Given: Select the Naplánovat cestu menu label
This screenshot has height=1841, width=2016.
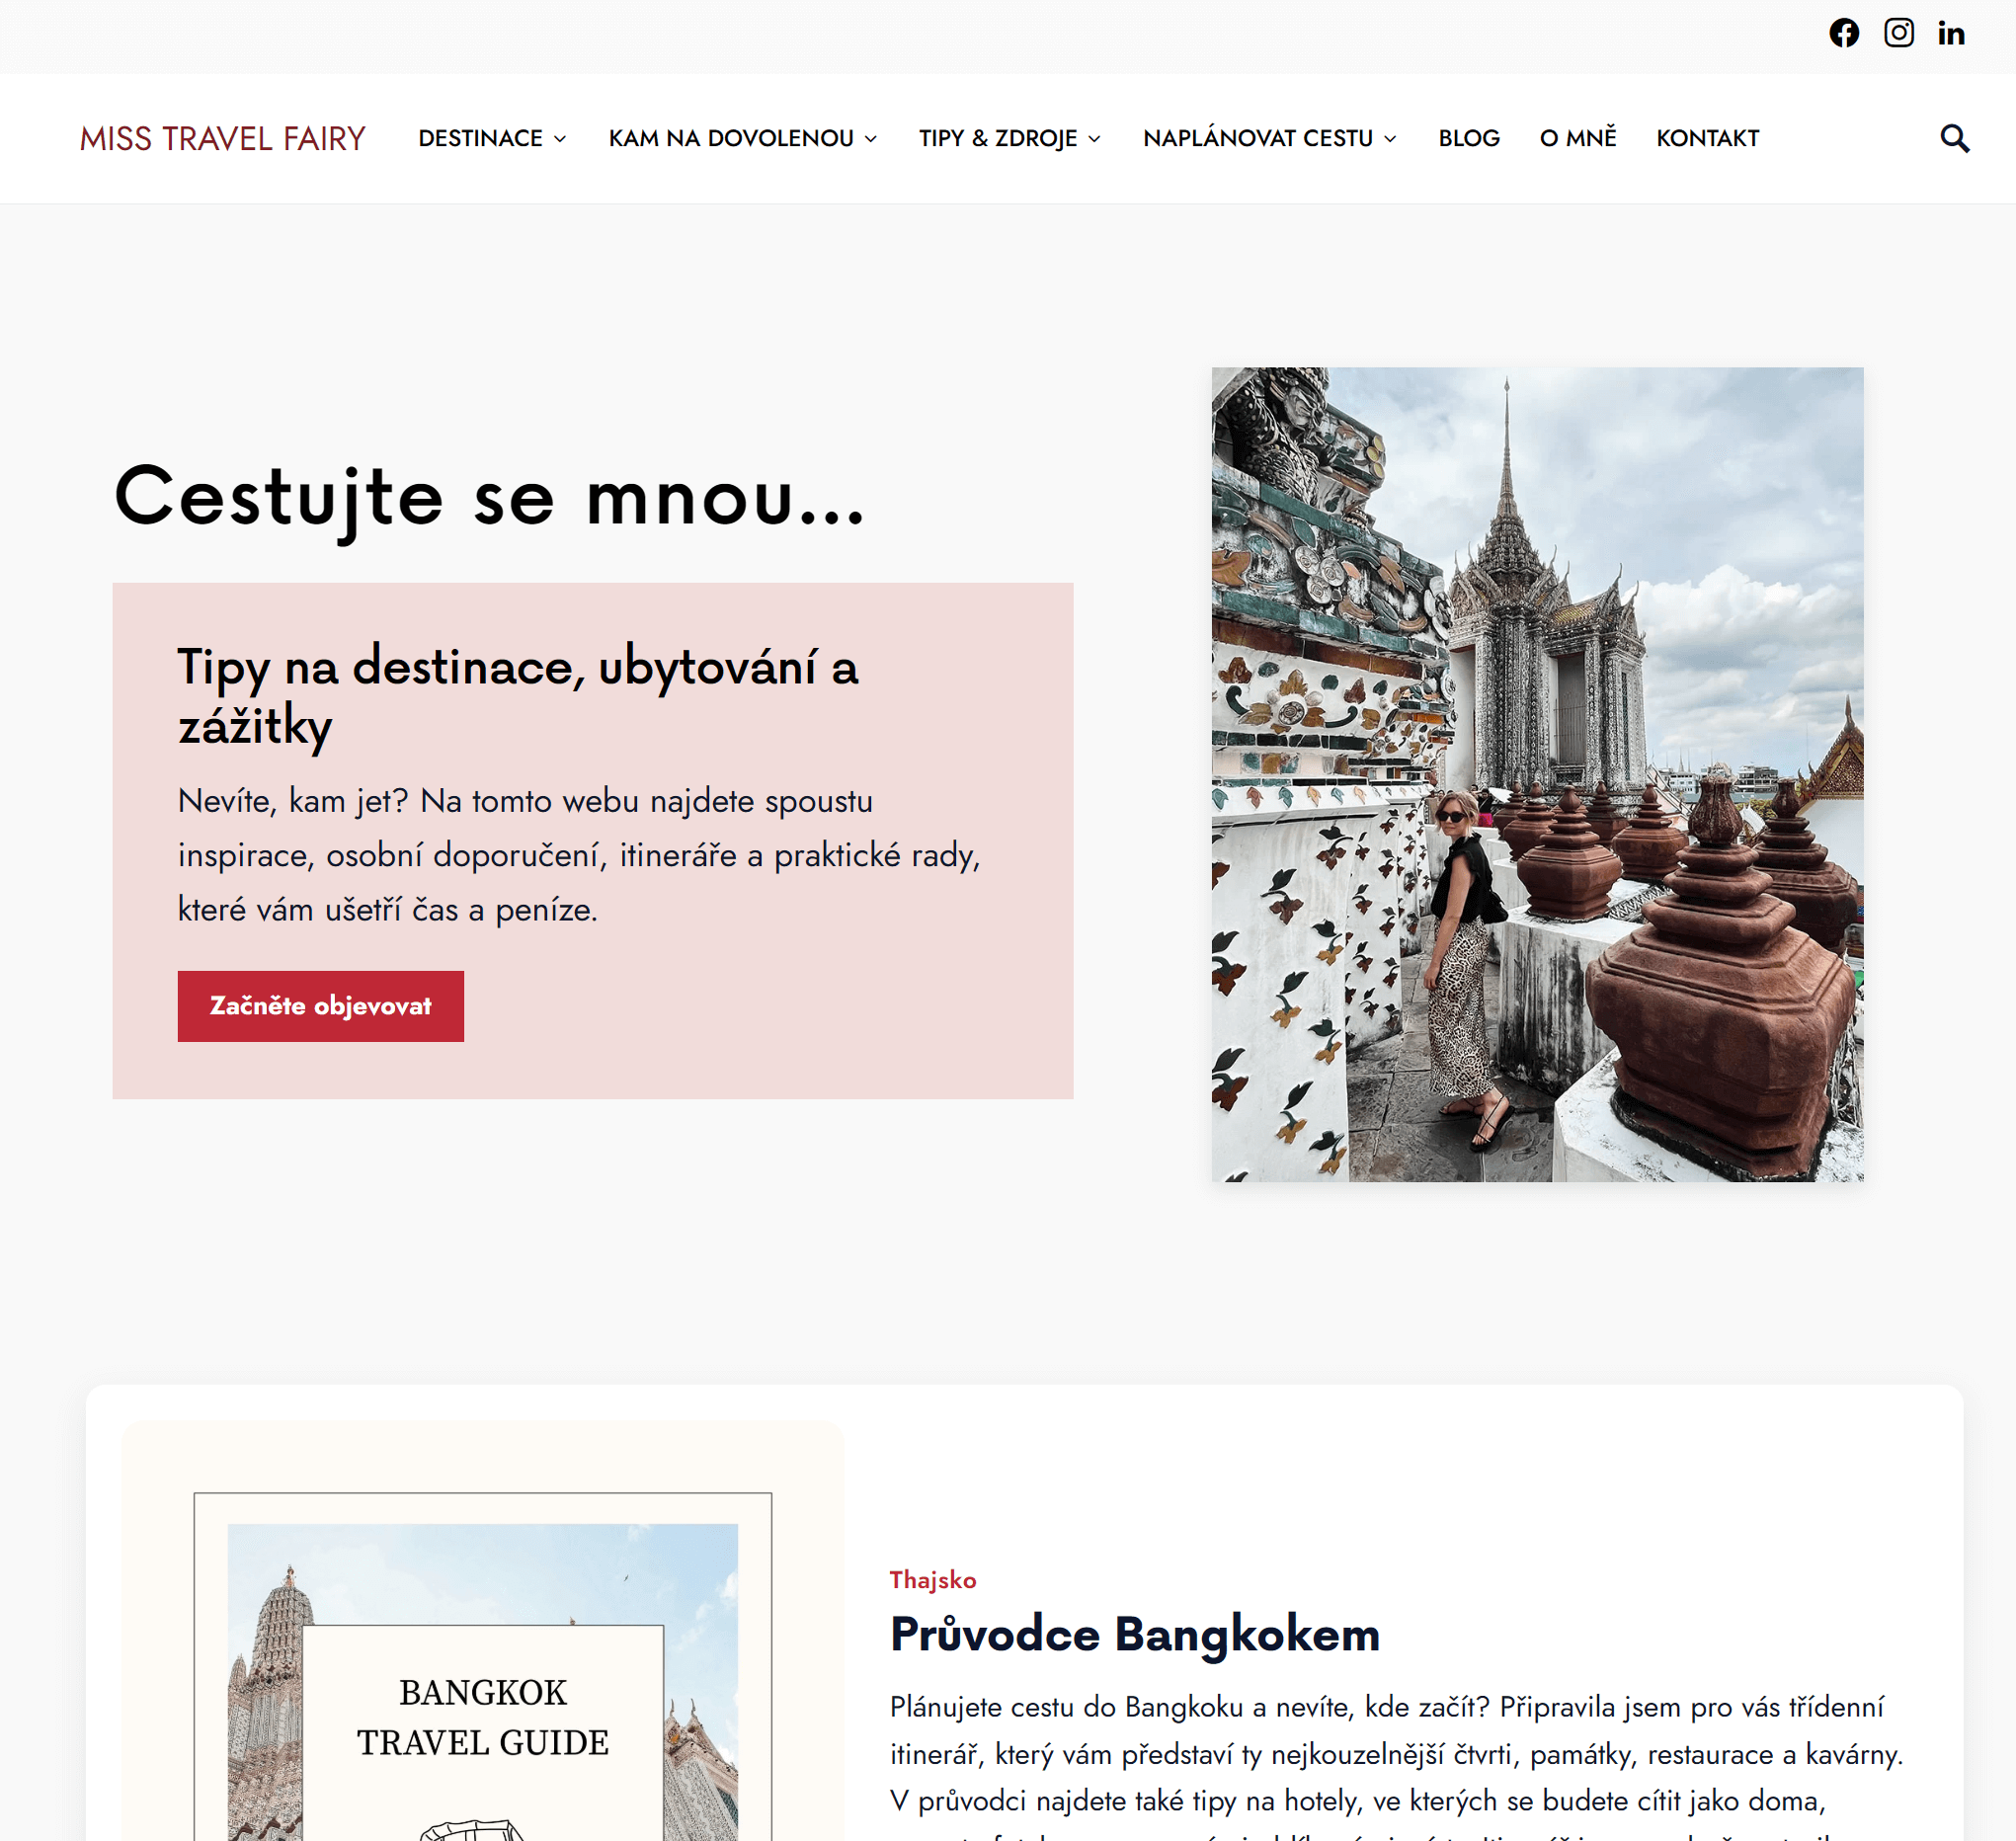Looking at the screenshot, I should pyautogui.click(x=1258, y=138).
